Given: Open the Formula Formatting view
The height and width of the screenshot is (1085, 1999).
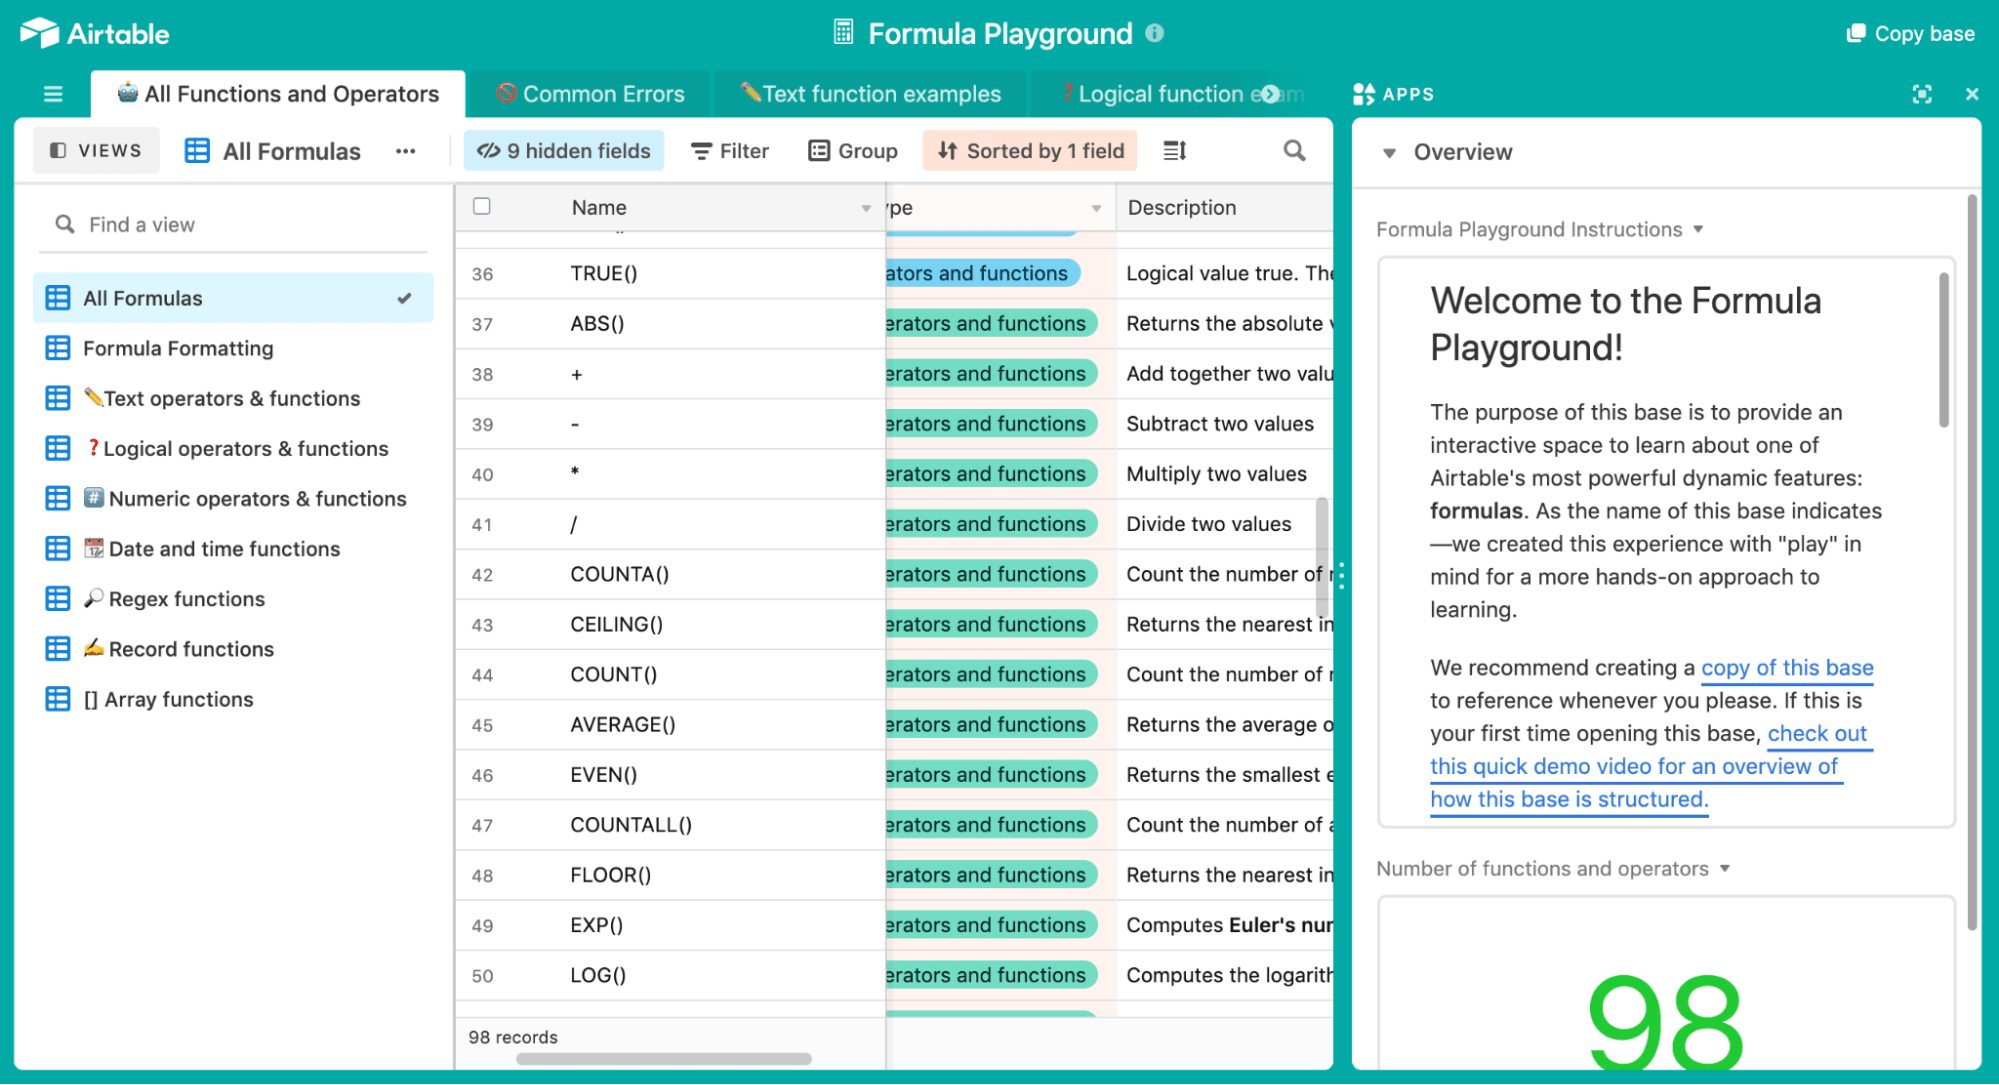Looking at the screenshot, I should (234, 348).
